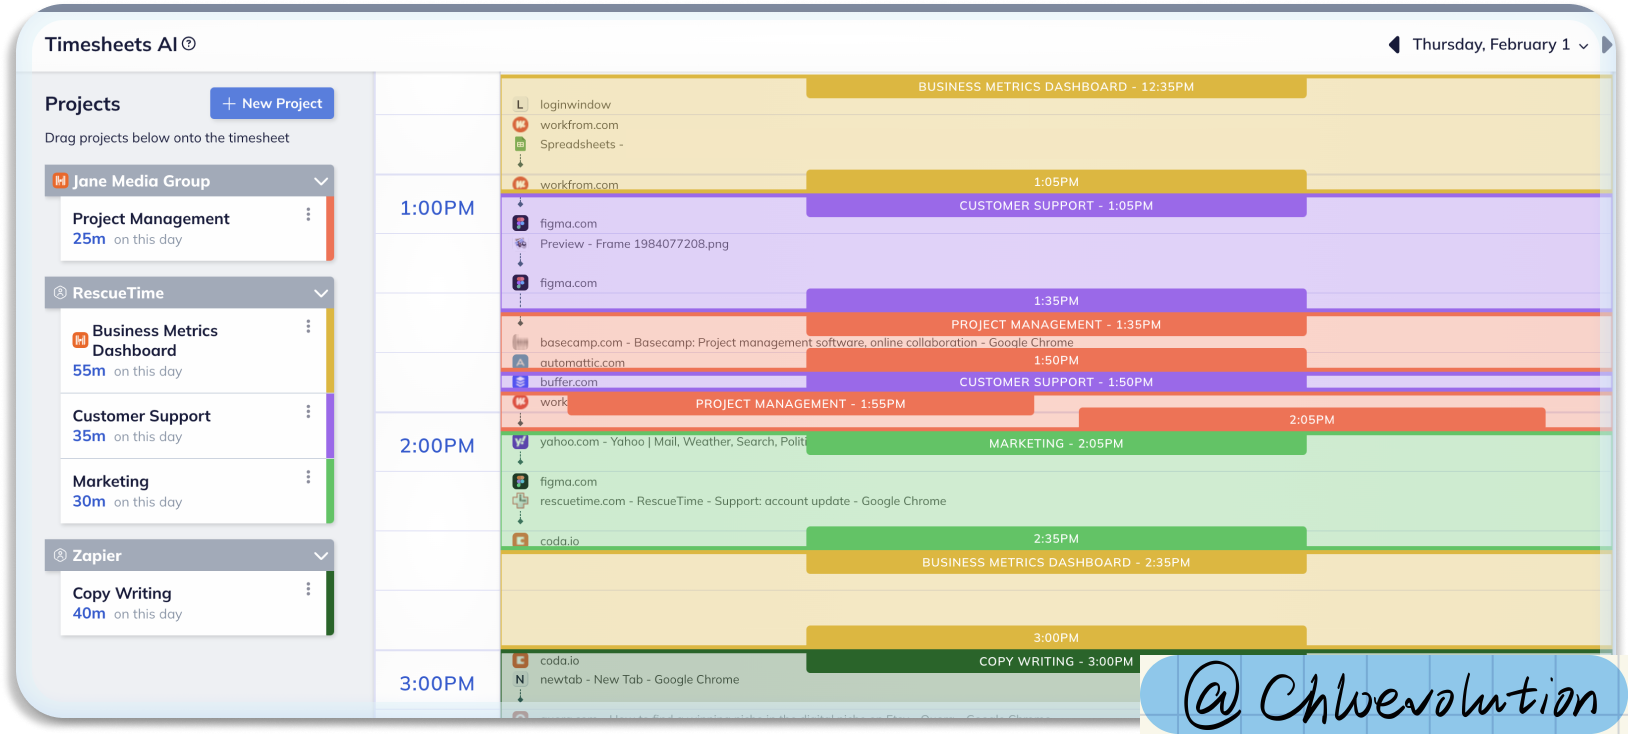This screenshot has height=734, width=1628.
Task: Click the yahoo.com activity icon
Action: (x=520, y=441)
